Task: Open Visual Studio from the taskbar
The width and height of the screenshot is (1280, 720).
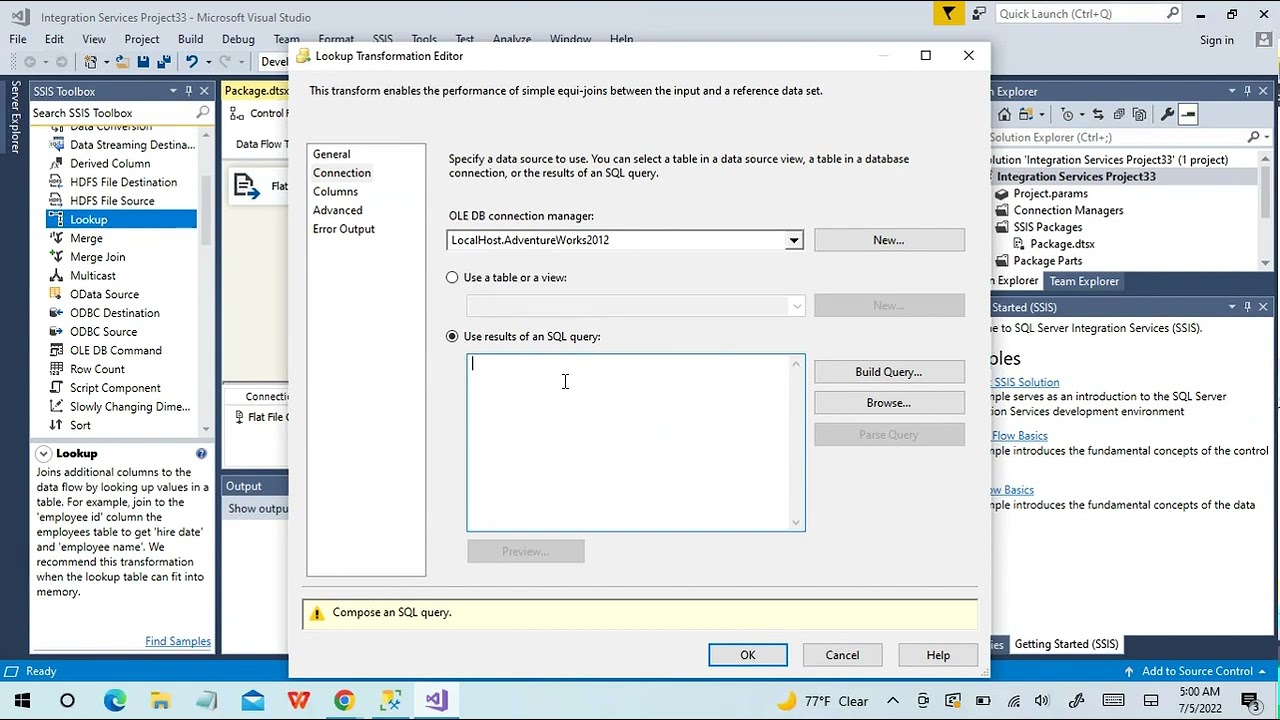Action: pyautogui.click(x=436, y=700)
